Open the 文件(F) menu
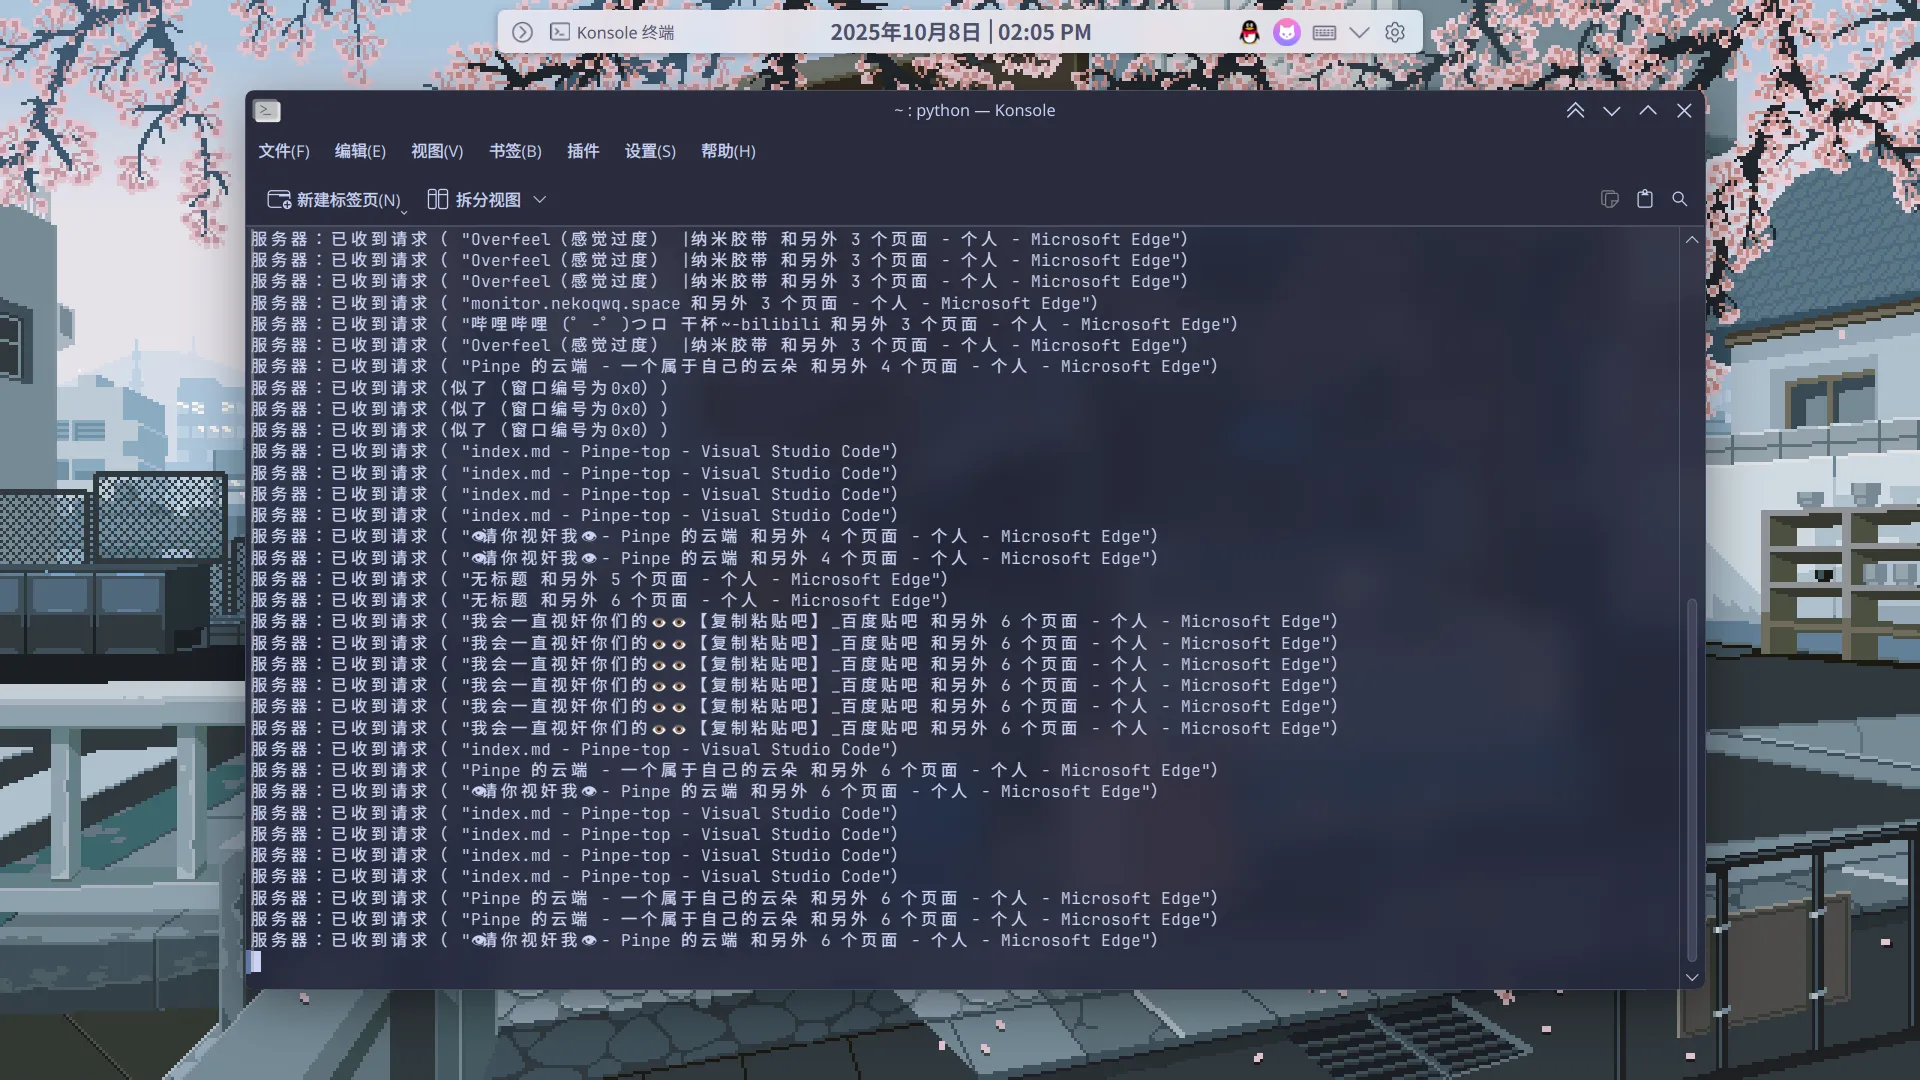 point(284,151)
